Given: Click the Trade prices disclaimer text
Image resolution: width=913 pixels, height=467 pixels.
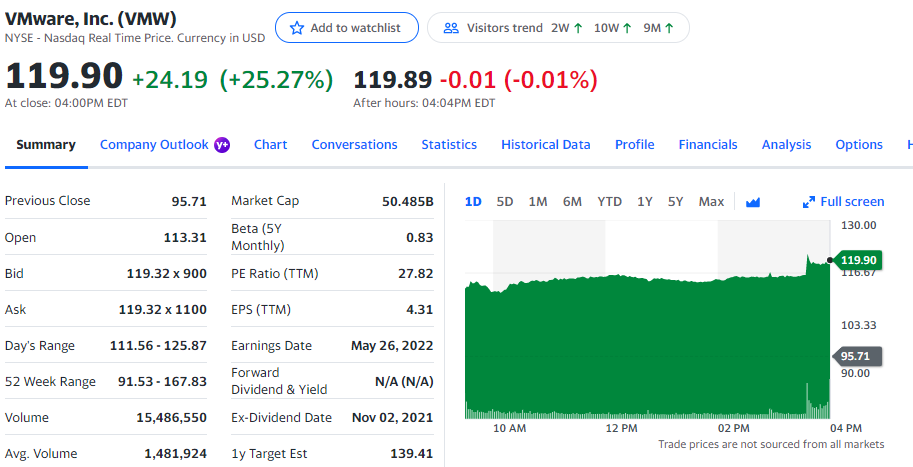Looking at the screenshot, I should coord(771,444).
